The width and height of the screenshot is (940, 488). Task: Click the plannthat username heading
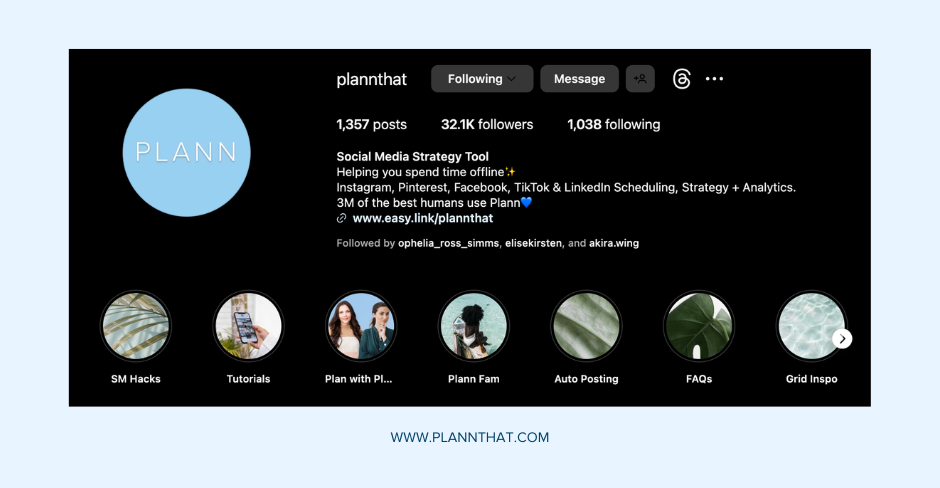372,79
